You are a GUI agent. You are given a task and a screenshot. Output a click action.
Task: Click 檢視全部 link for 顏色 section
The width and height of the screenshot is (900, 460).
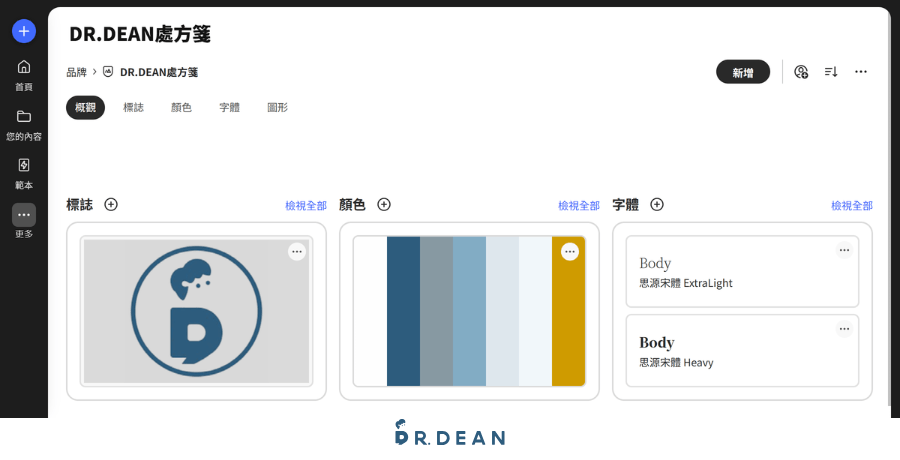coord(579,206)
